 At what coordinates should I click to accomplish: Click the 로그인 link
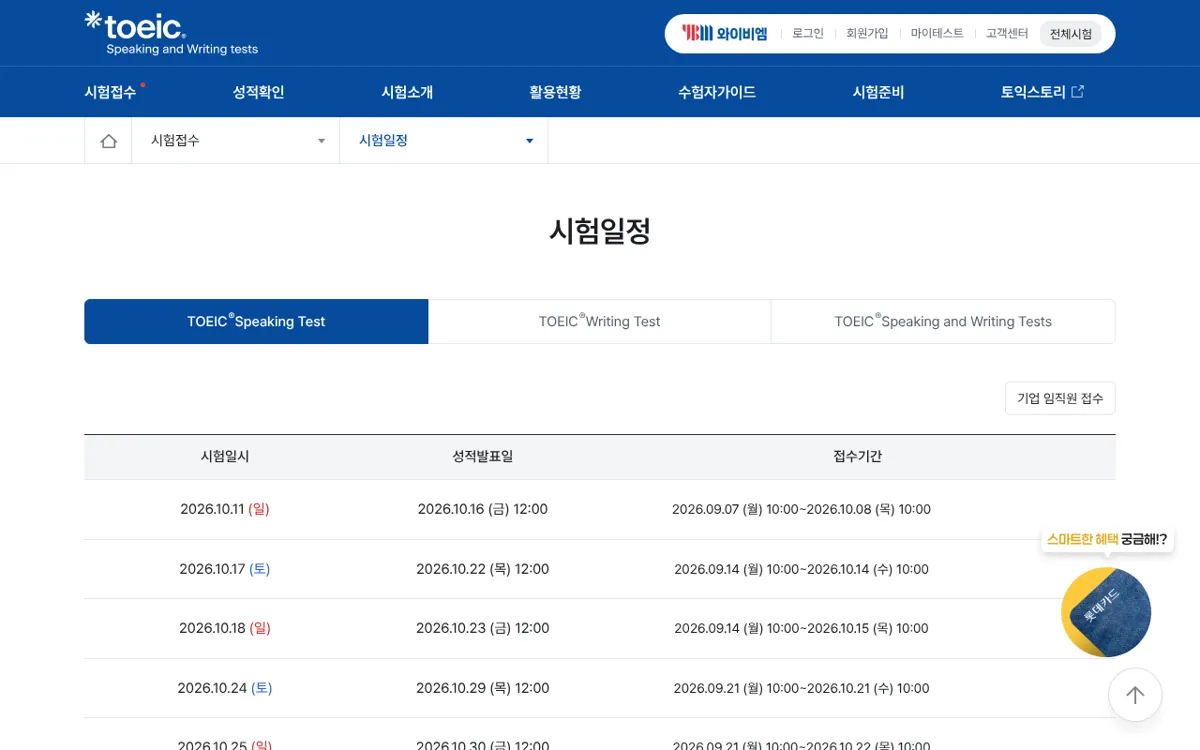(x=808, y=33)
